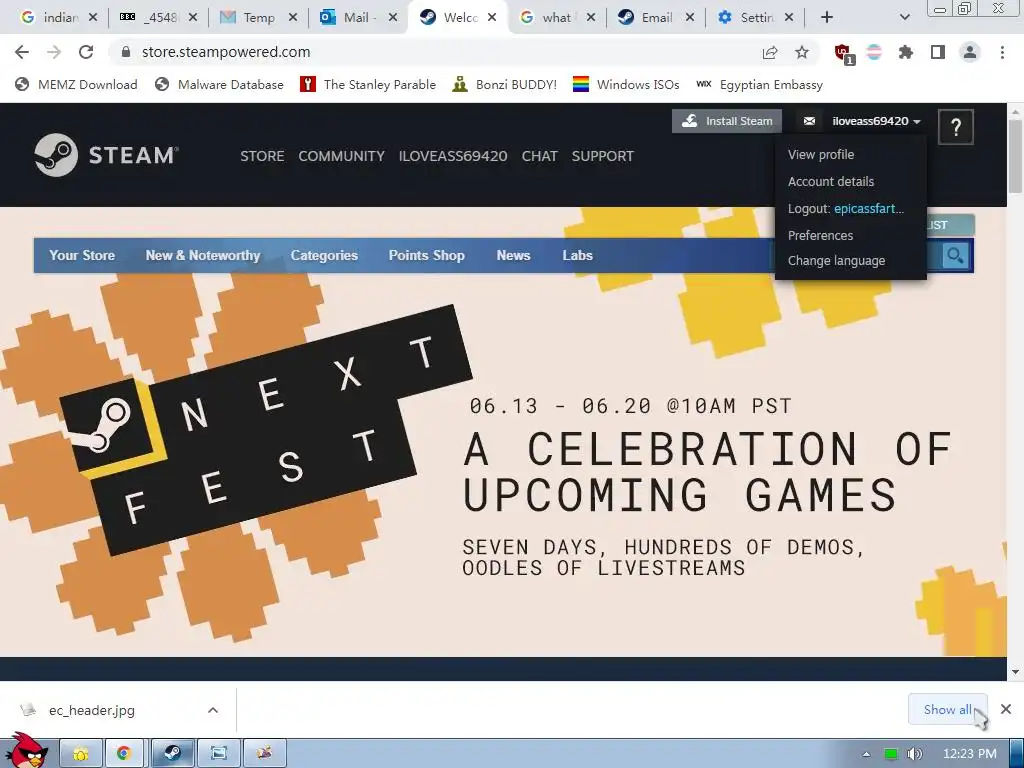The image size is (1024, 768).
Task: Share this page via share icon
Action: 770,52
